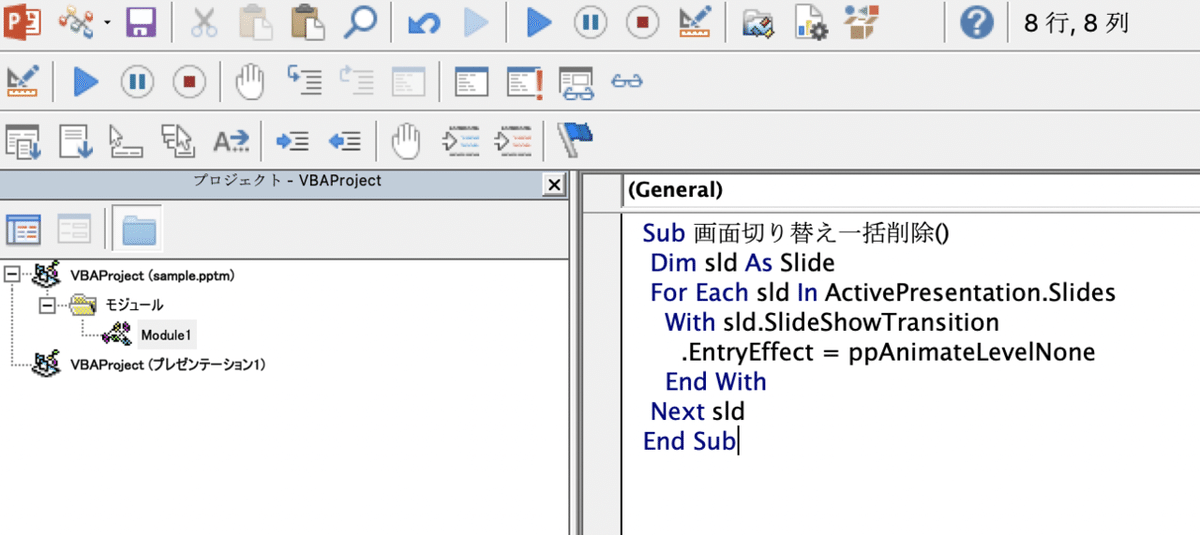Viewport: 1200px width, 535px height.
Task: Click View Code in the project panel
Action: coord(23,230)
